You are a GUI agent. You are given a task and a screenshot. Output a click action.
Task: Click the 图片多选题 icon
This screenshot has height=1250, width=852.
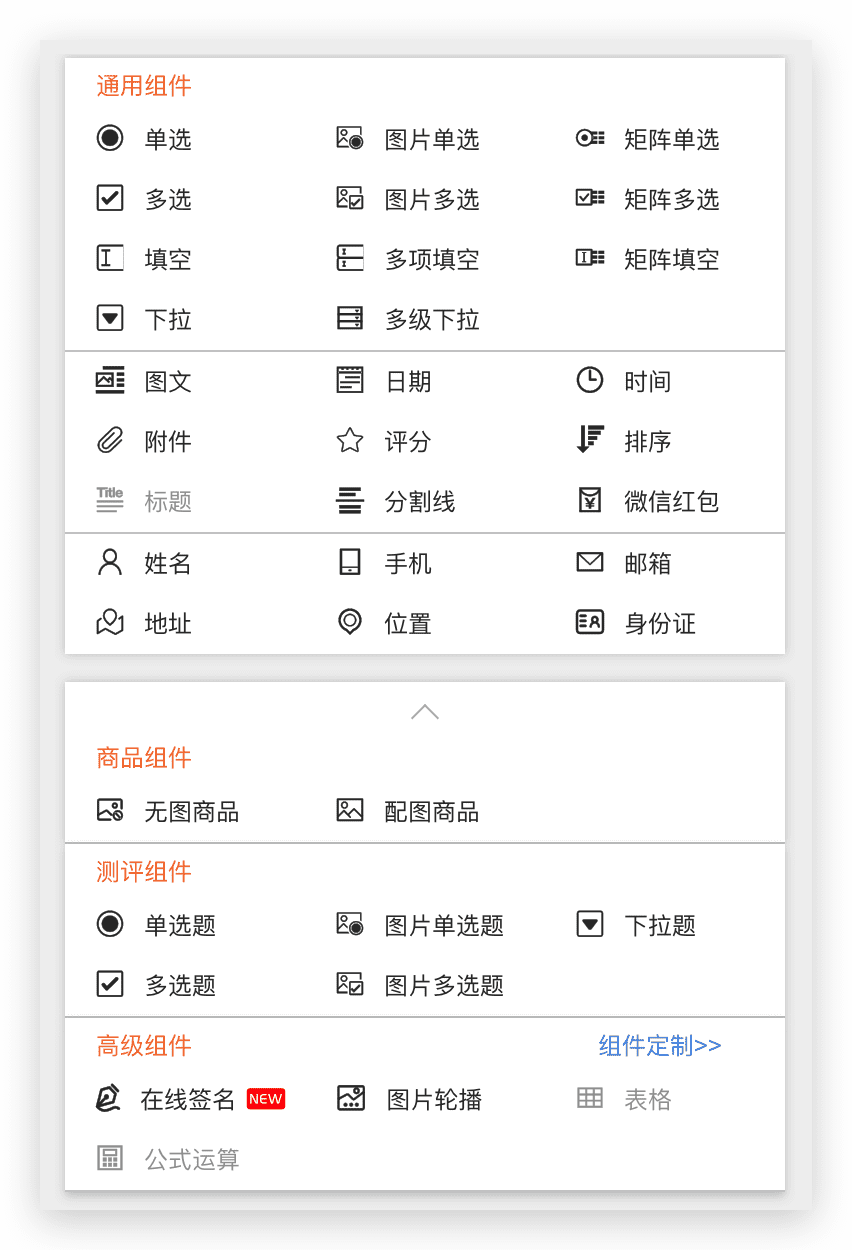[x=350, y=984]
